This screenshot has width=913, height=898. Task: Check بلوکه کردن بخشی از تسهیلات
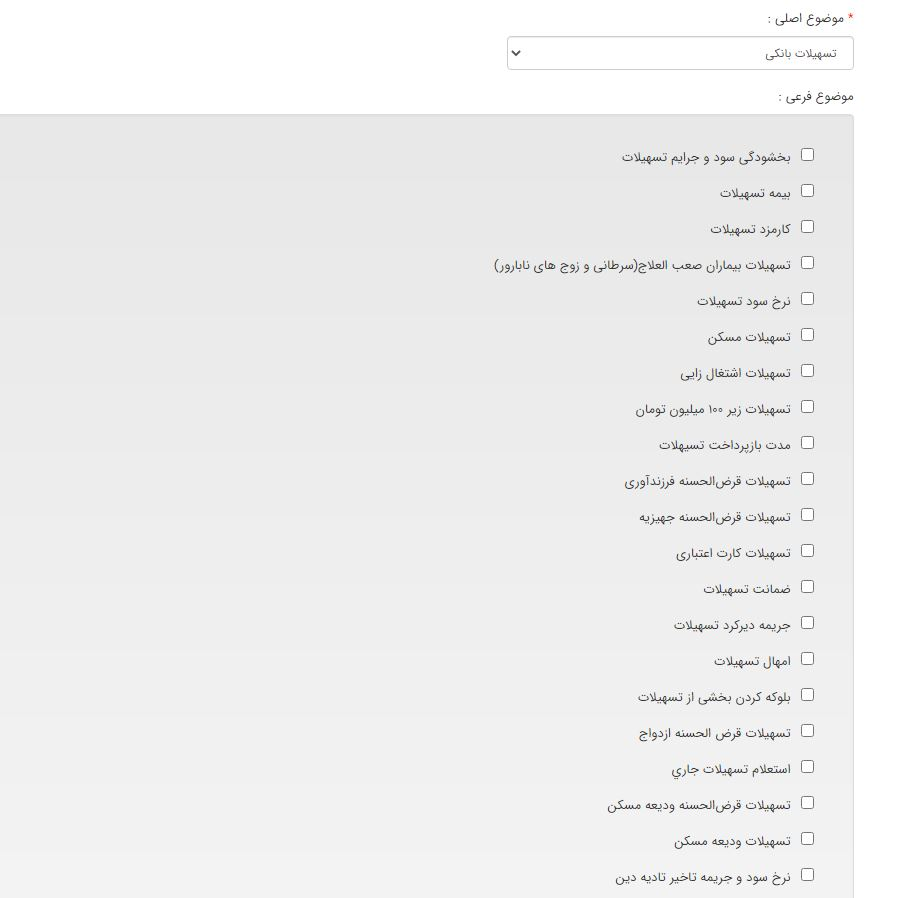(808, 695)
